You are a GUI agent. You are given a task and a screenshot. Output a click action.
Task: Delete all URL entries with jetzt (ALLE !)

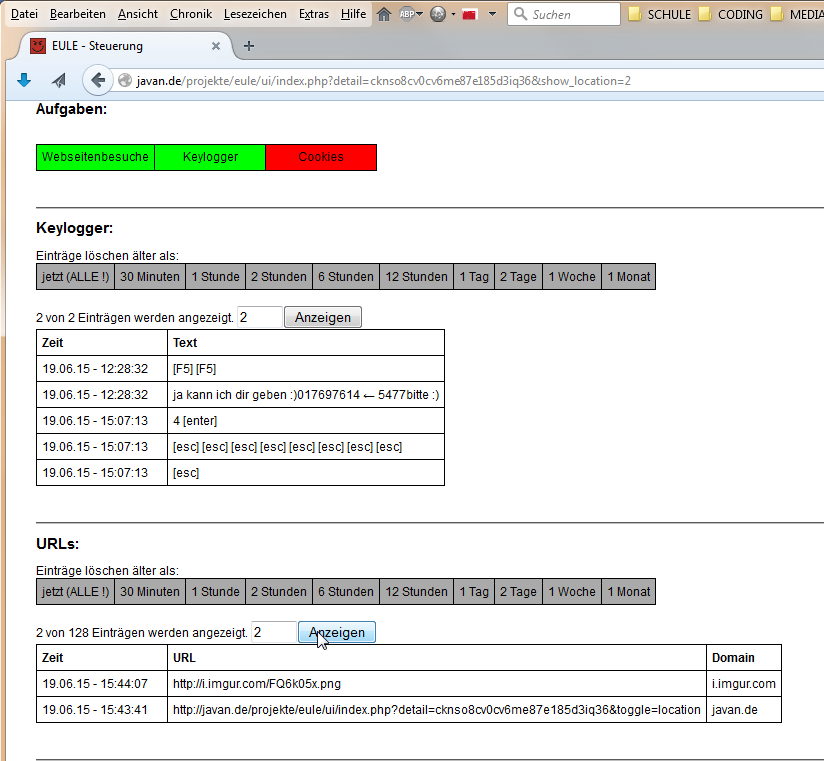coord(75,592)
